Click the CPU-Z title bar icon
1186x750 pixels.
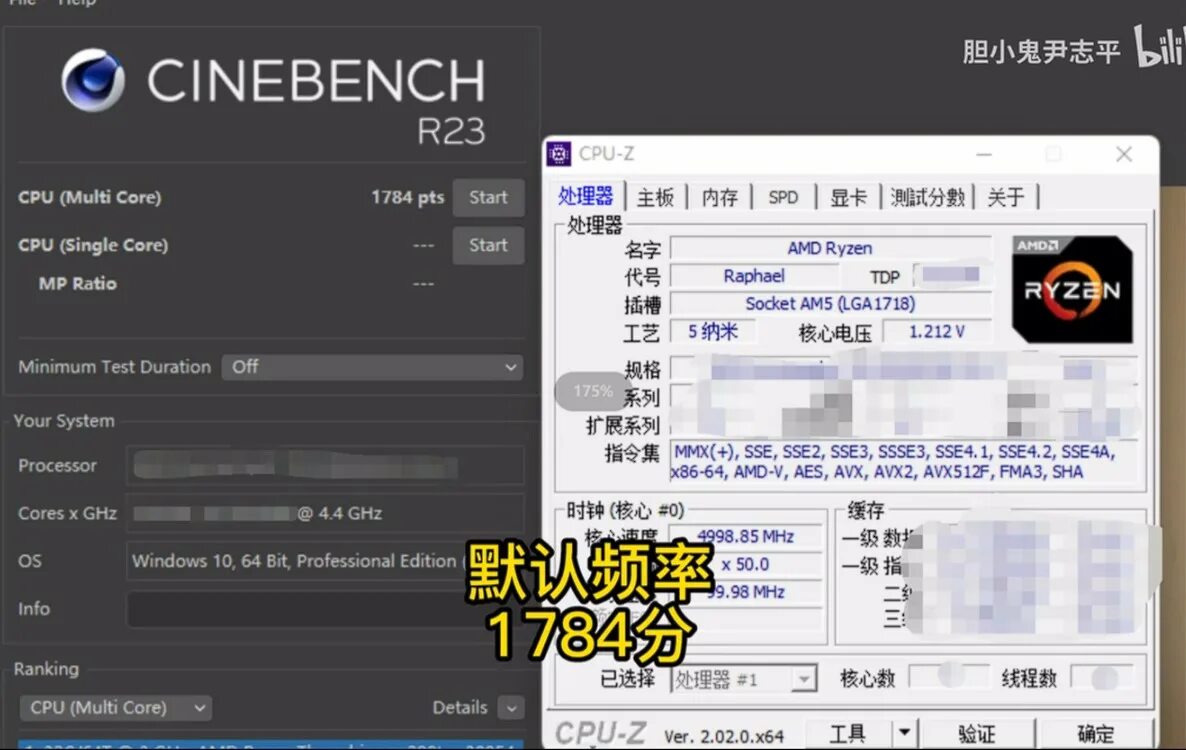[x=559, y=154]
